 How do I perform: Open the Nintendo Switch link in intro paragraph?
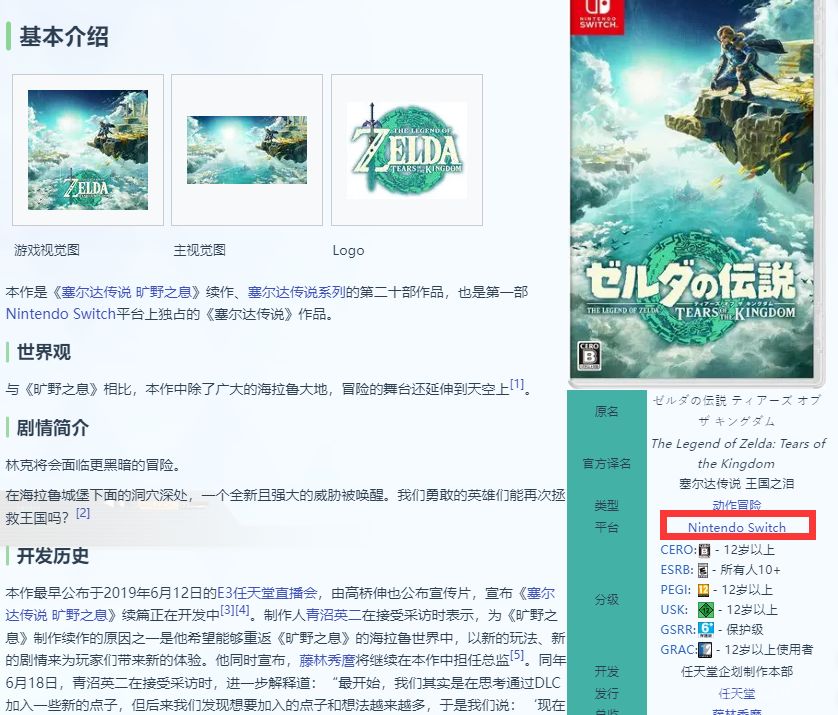[x=60, y=314]
